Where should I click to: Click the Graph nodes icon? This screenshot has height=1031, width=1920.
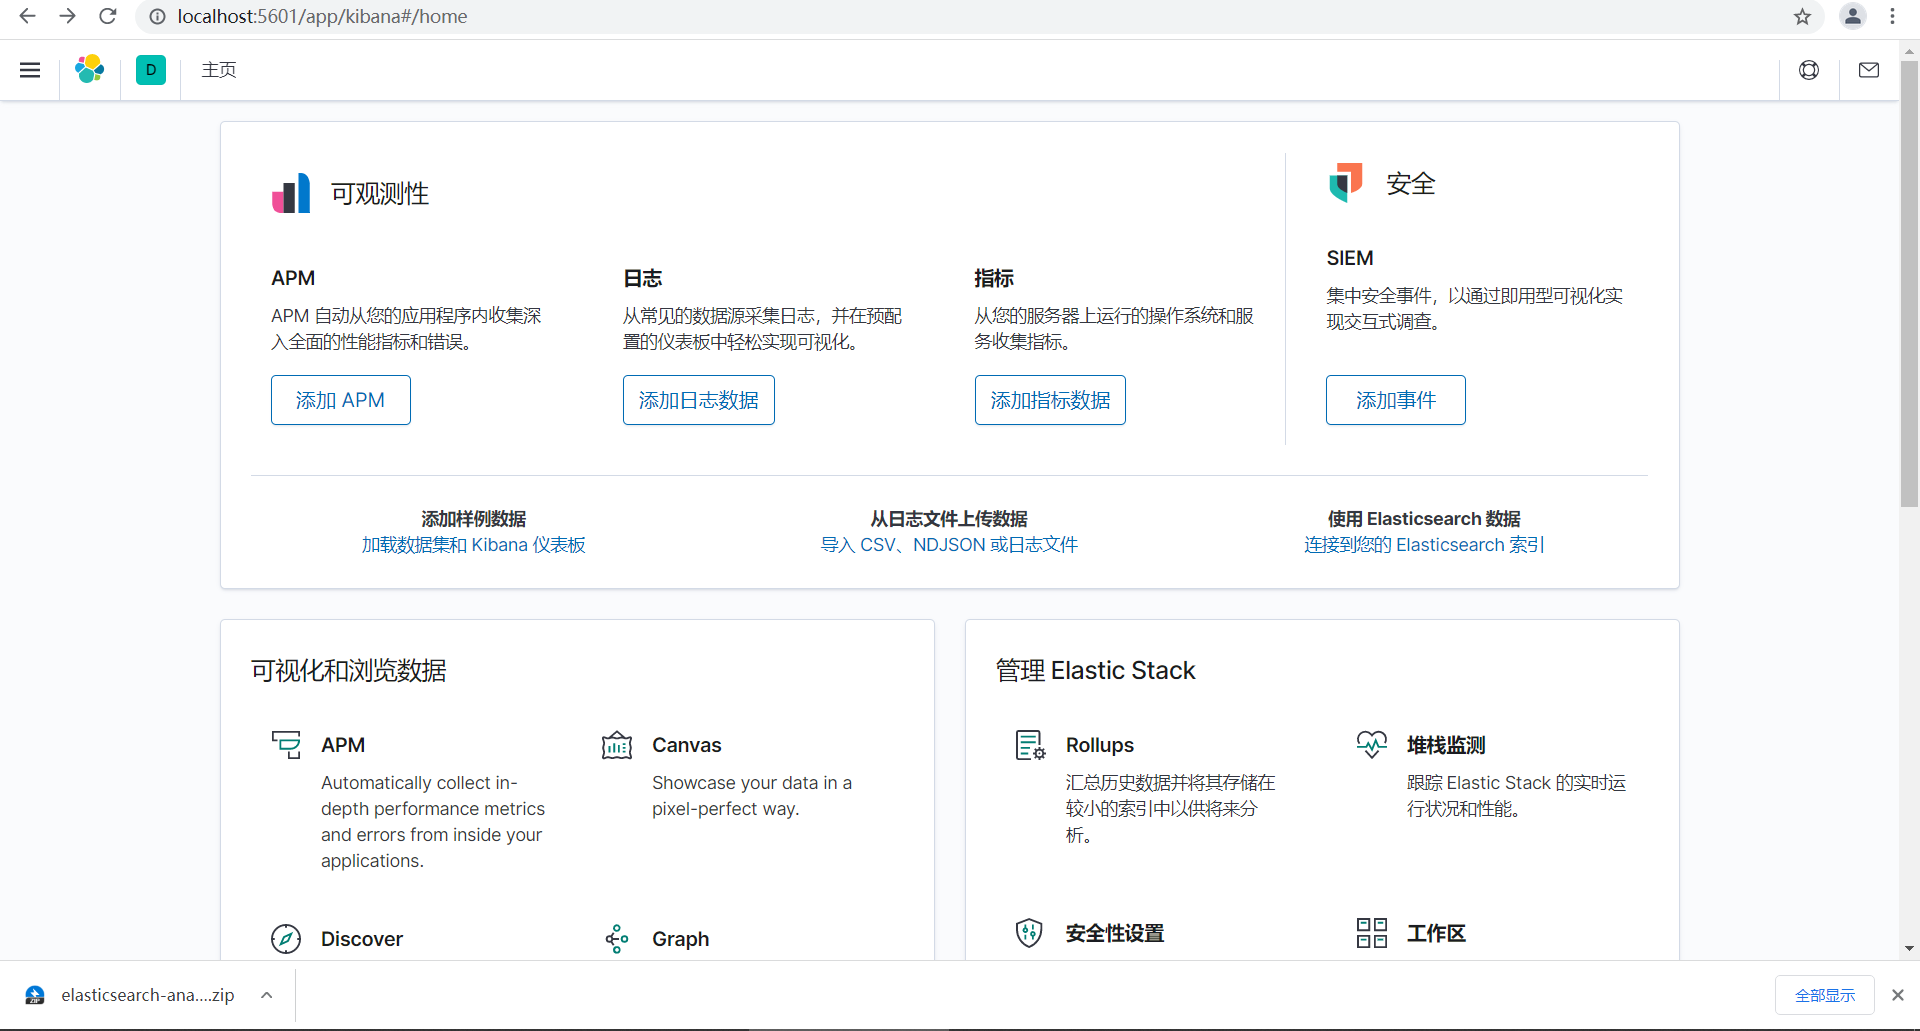(x=617, y=939)
